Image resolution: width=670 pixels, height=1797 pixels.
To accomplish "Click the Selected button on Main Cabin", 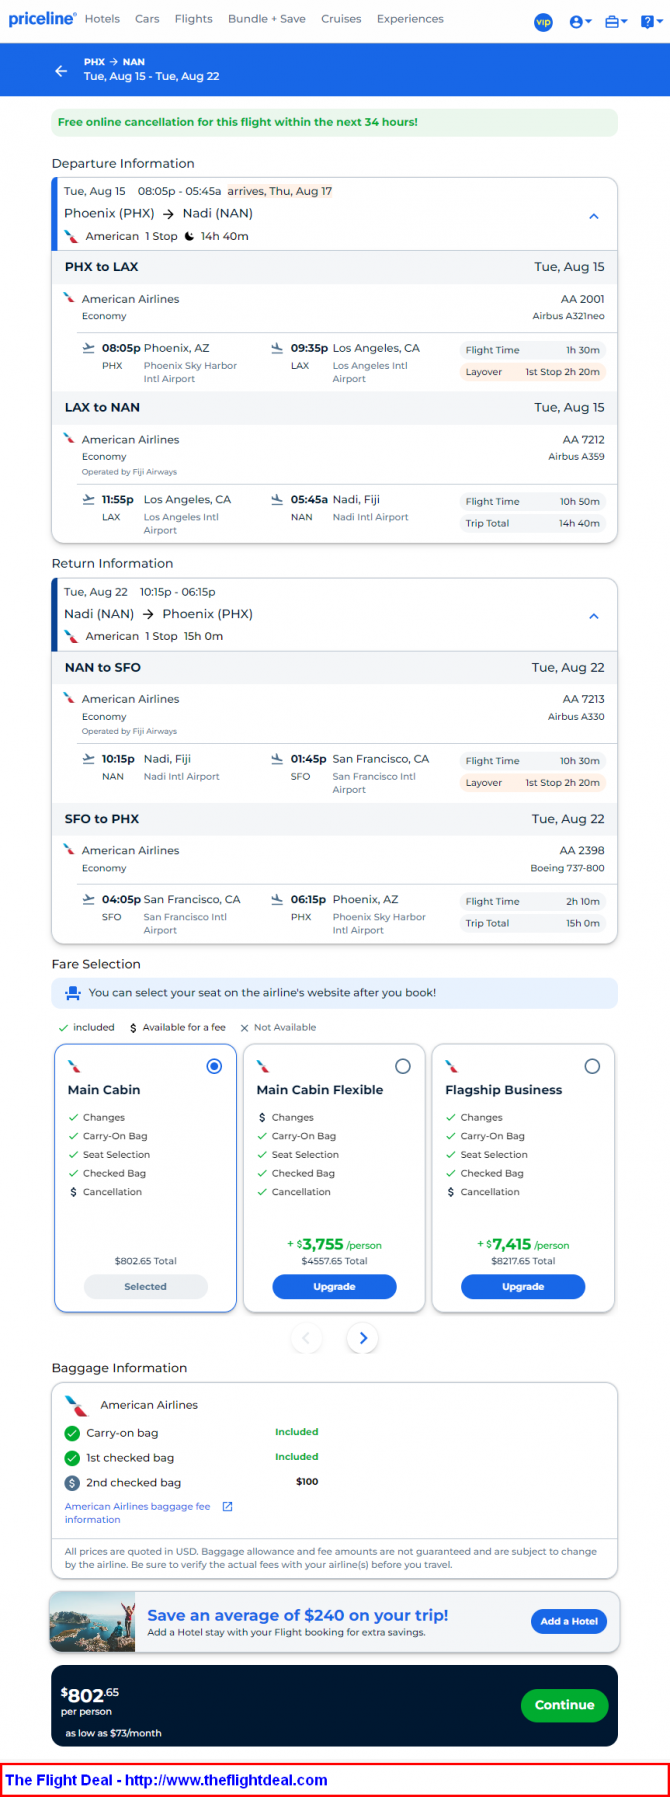I will (146, 1287).
